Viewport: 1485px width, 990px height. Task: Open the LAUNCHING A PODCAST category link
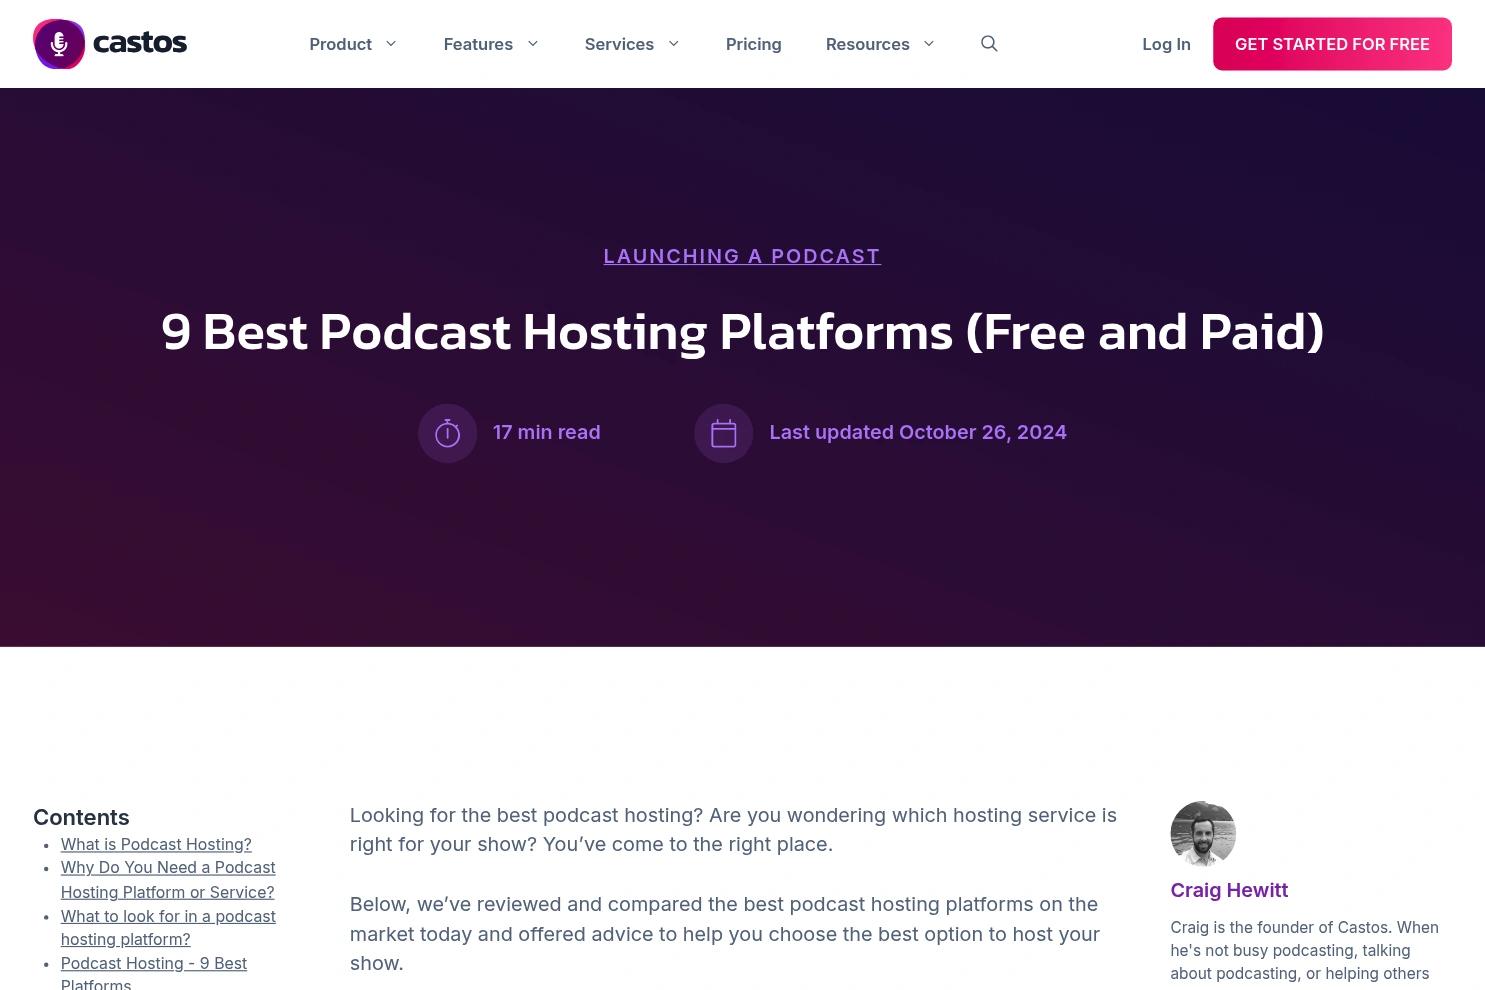coord(742,256)
